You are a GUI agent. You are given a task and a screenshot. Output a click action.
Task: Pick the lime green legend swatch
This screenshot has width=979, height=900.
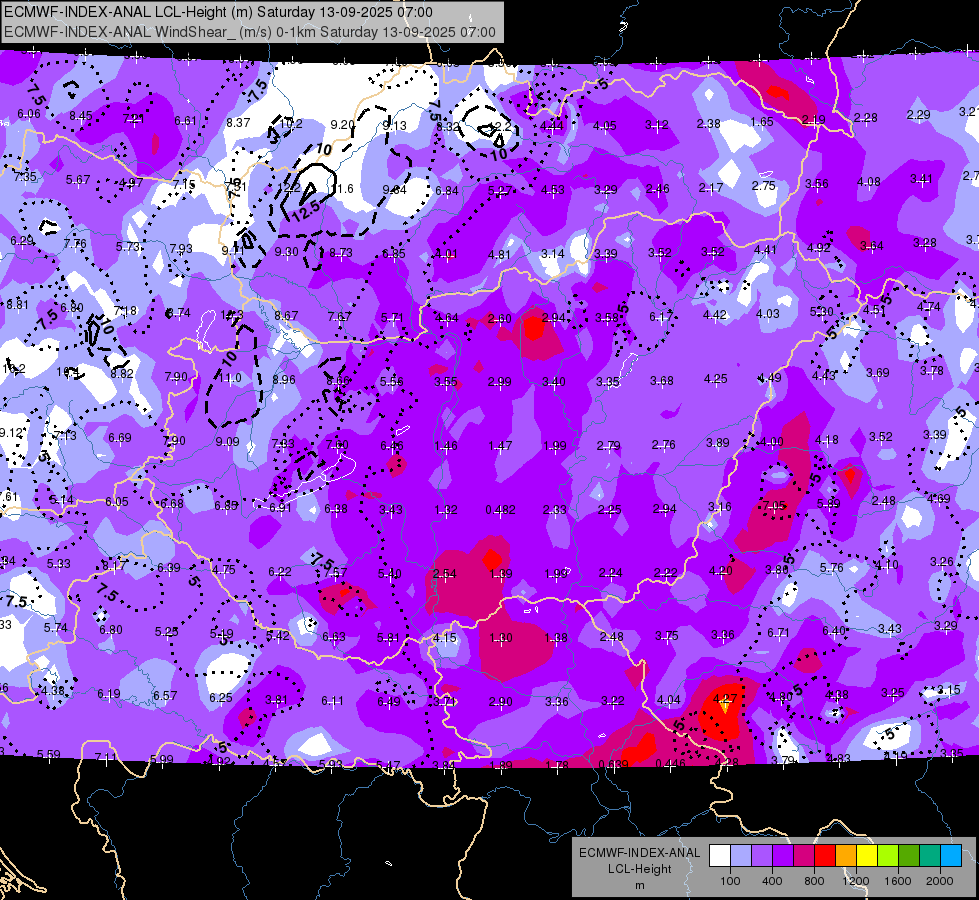888,855
